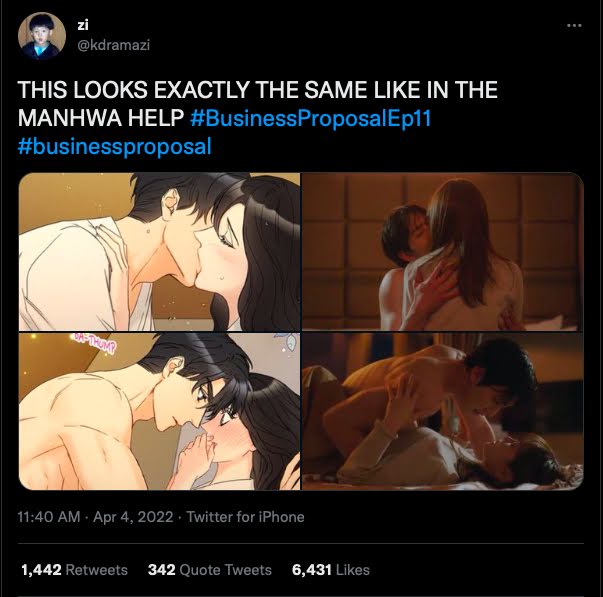Image resolution: width=603 pixels, height=597 pixels.
Task: Open the display name zi
Action: (x=83, y=25)
